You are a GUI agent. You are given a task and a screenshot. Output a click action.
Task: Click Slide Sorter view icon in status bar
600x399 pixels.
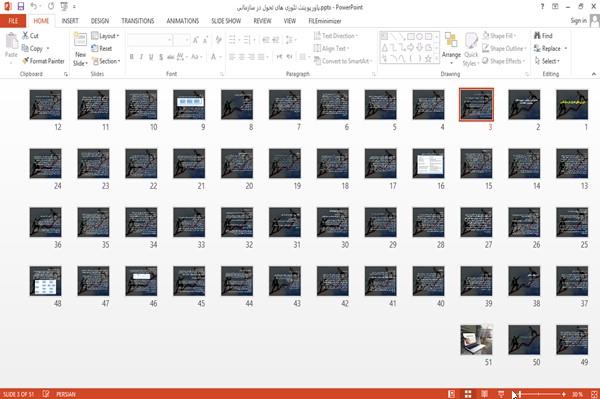(468, 394)
